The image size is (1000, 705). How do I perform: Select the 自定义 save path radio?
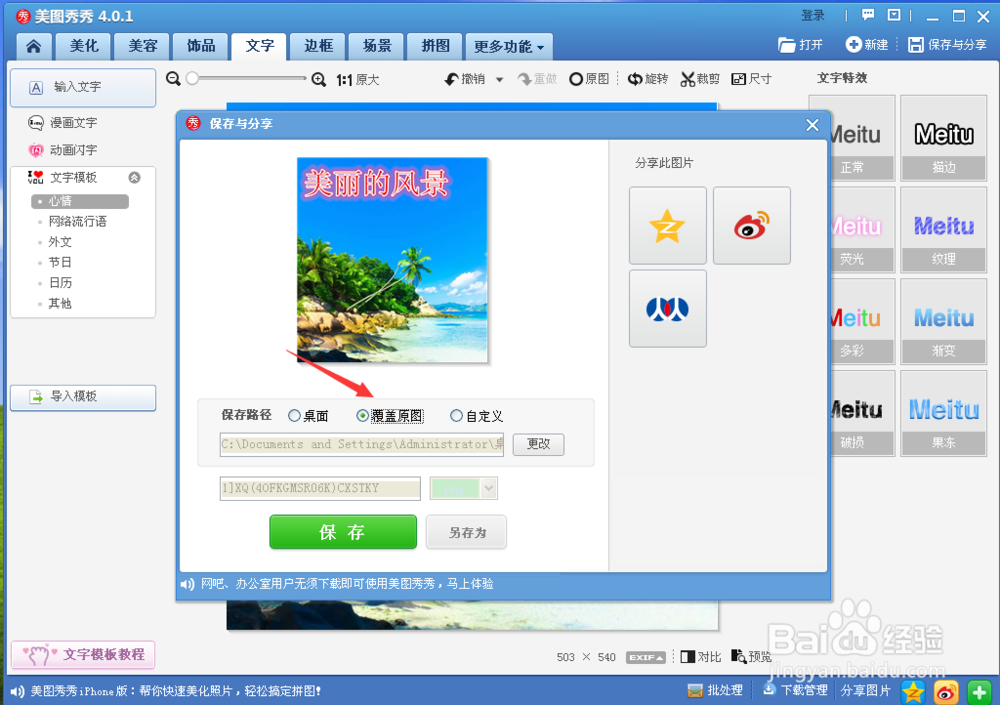(456, 416)
